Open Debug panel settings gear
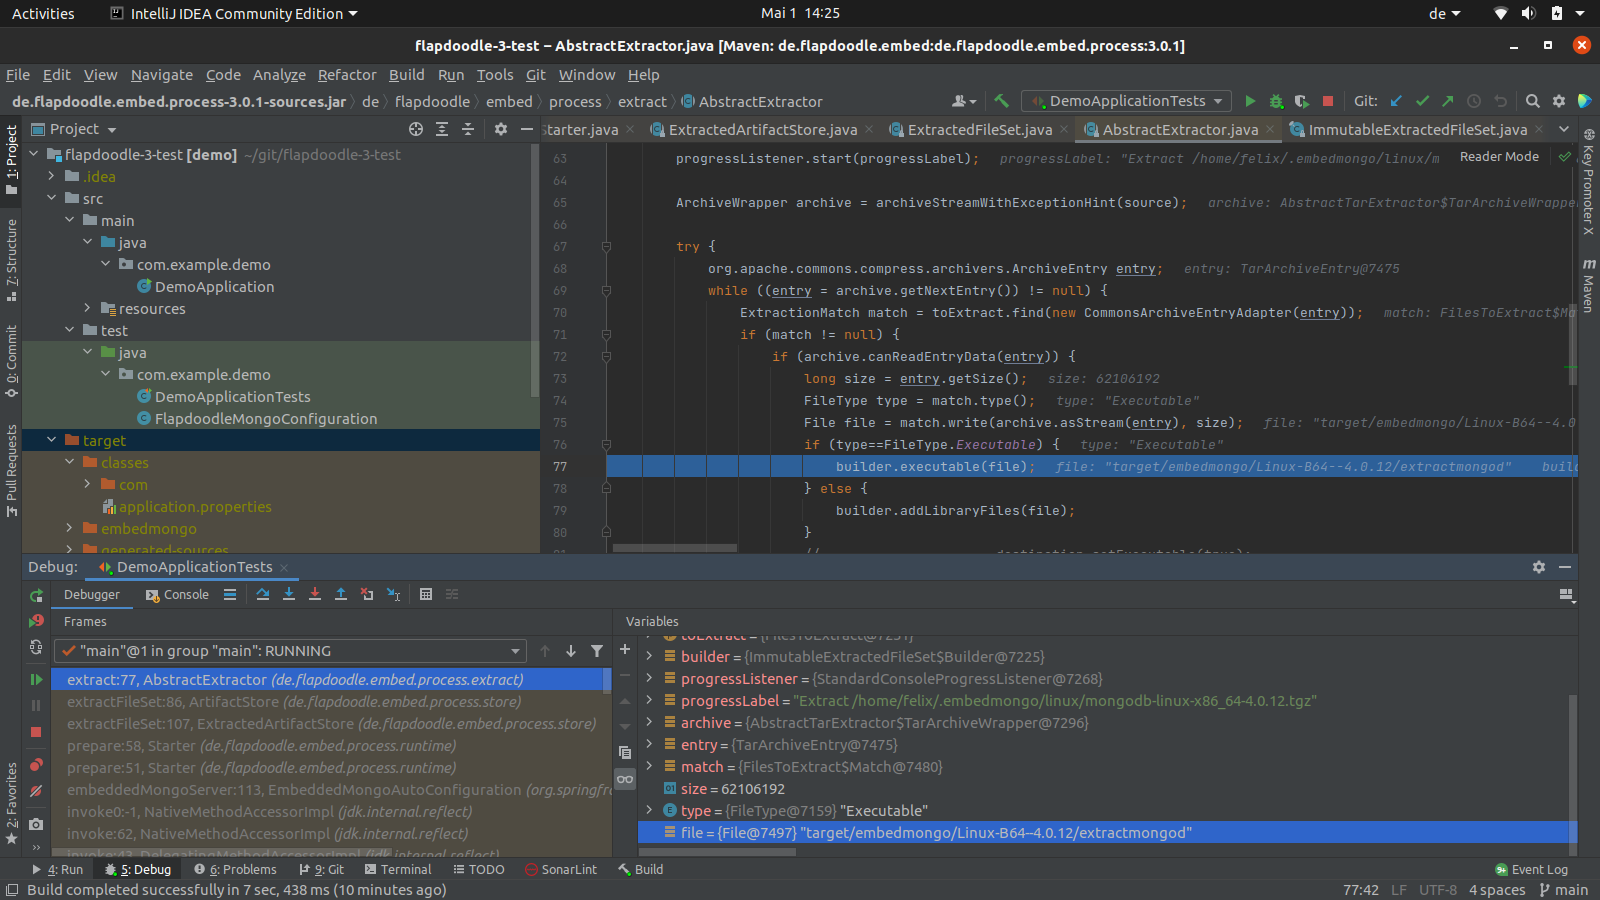 click(1539, 567)
